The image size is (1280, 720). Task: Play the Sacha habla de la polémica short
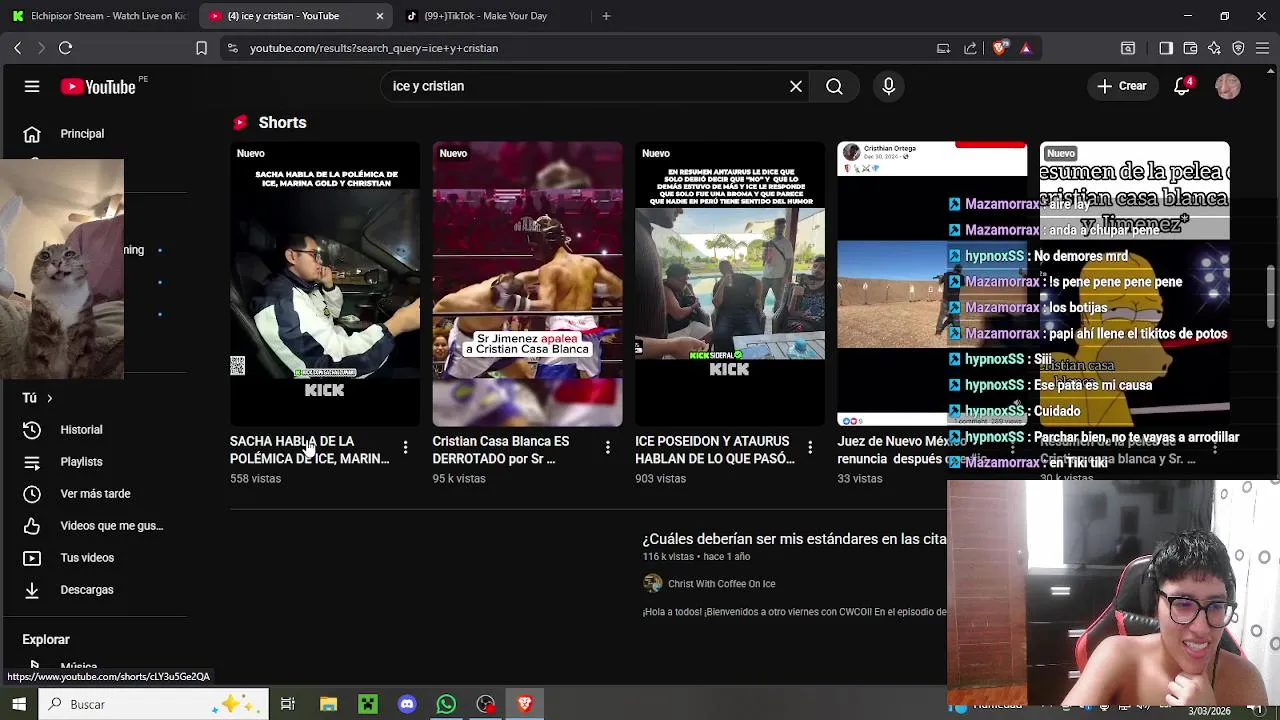coord(325,284)
